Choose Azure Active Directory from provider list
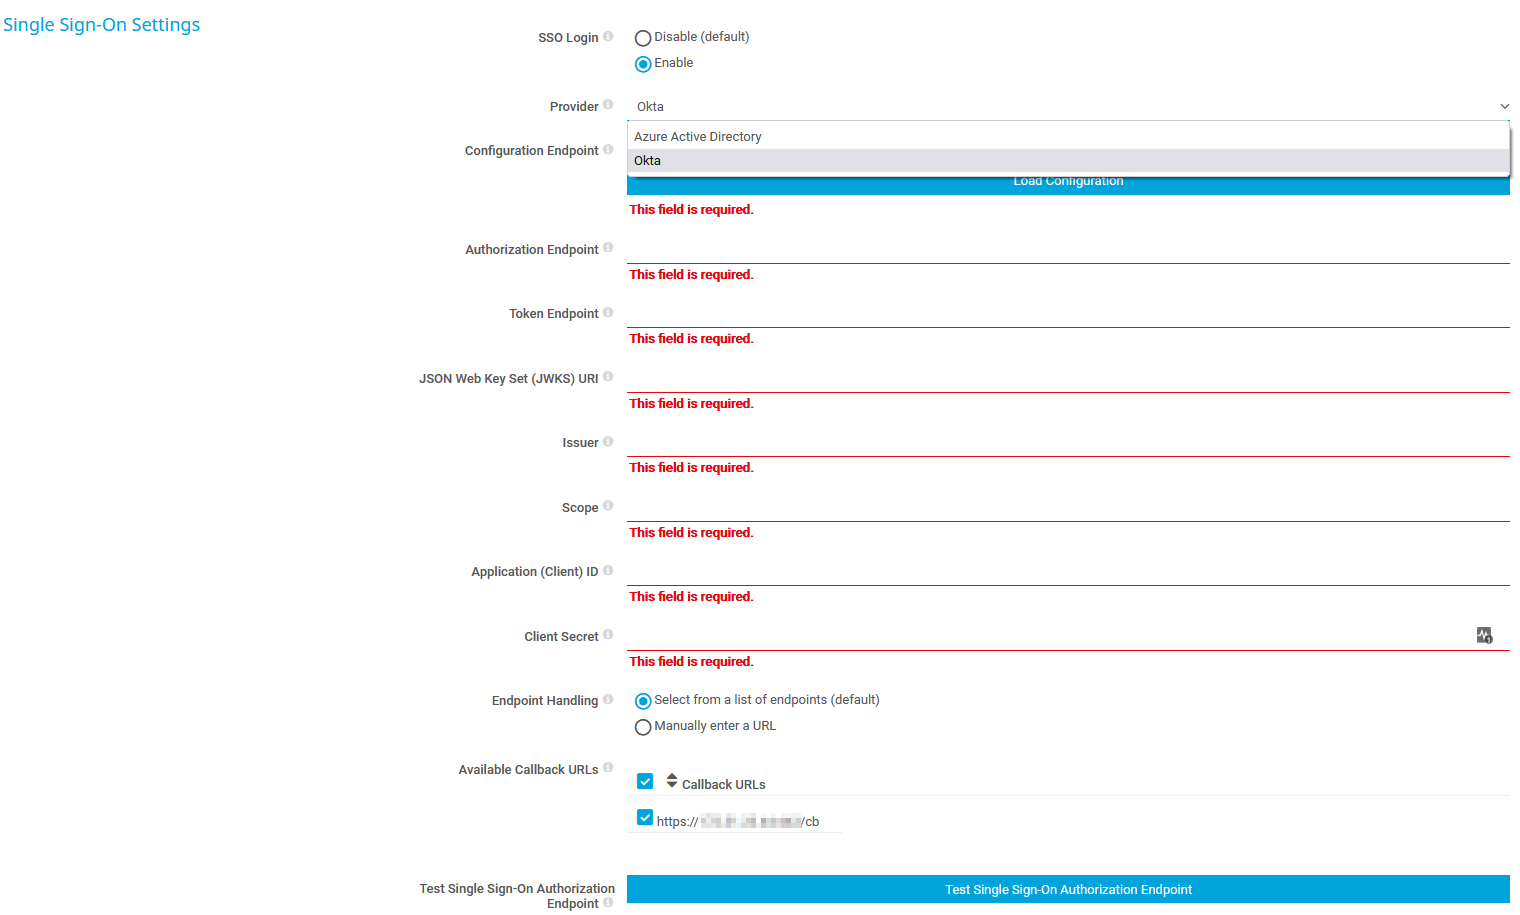The height and width of the screenshot is (915, 1520). [698, 137]
